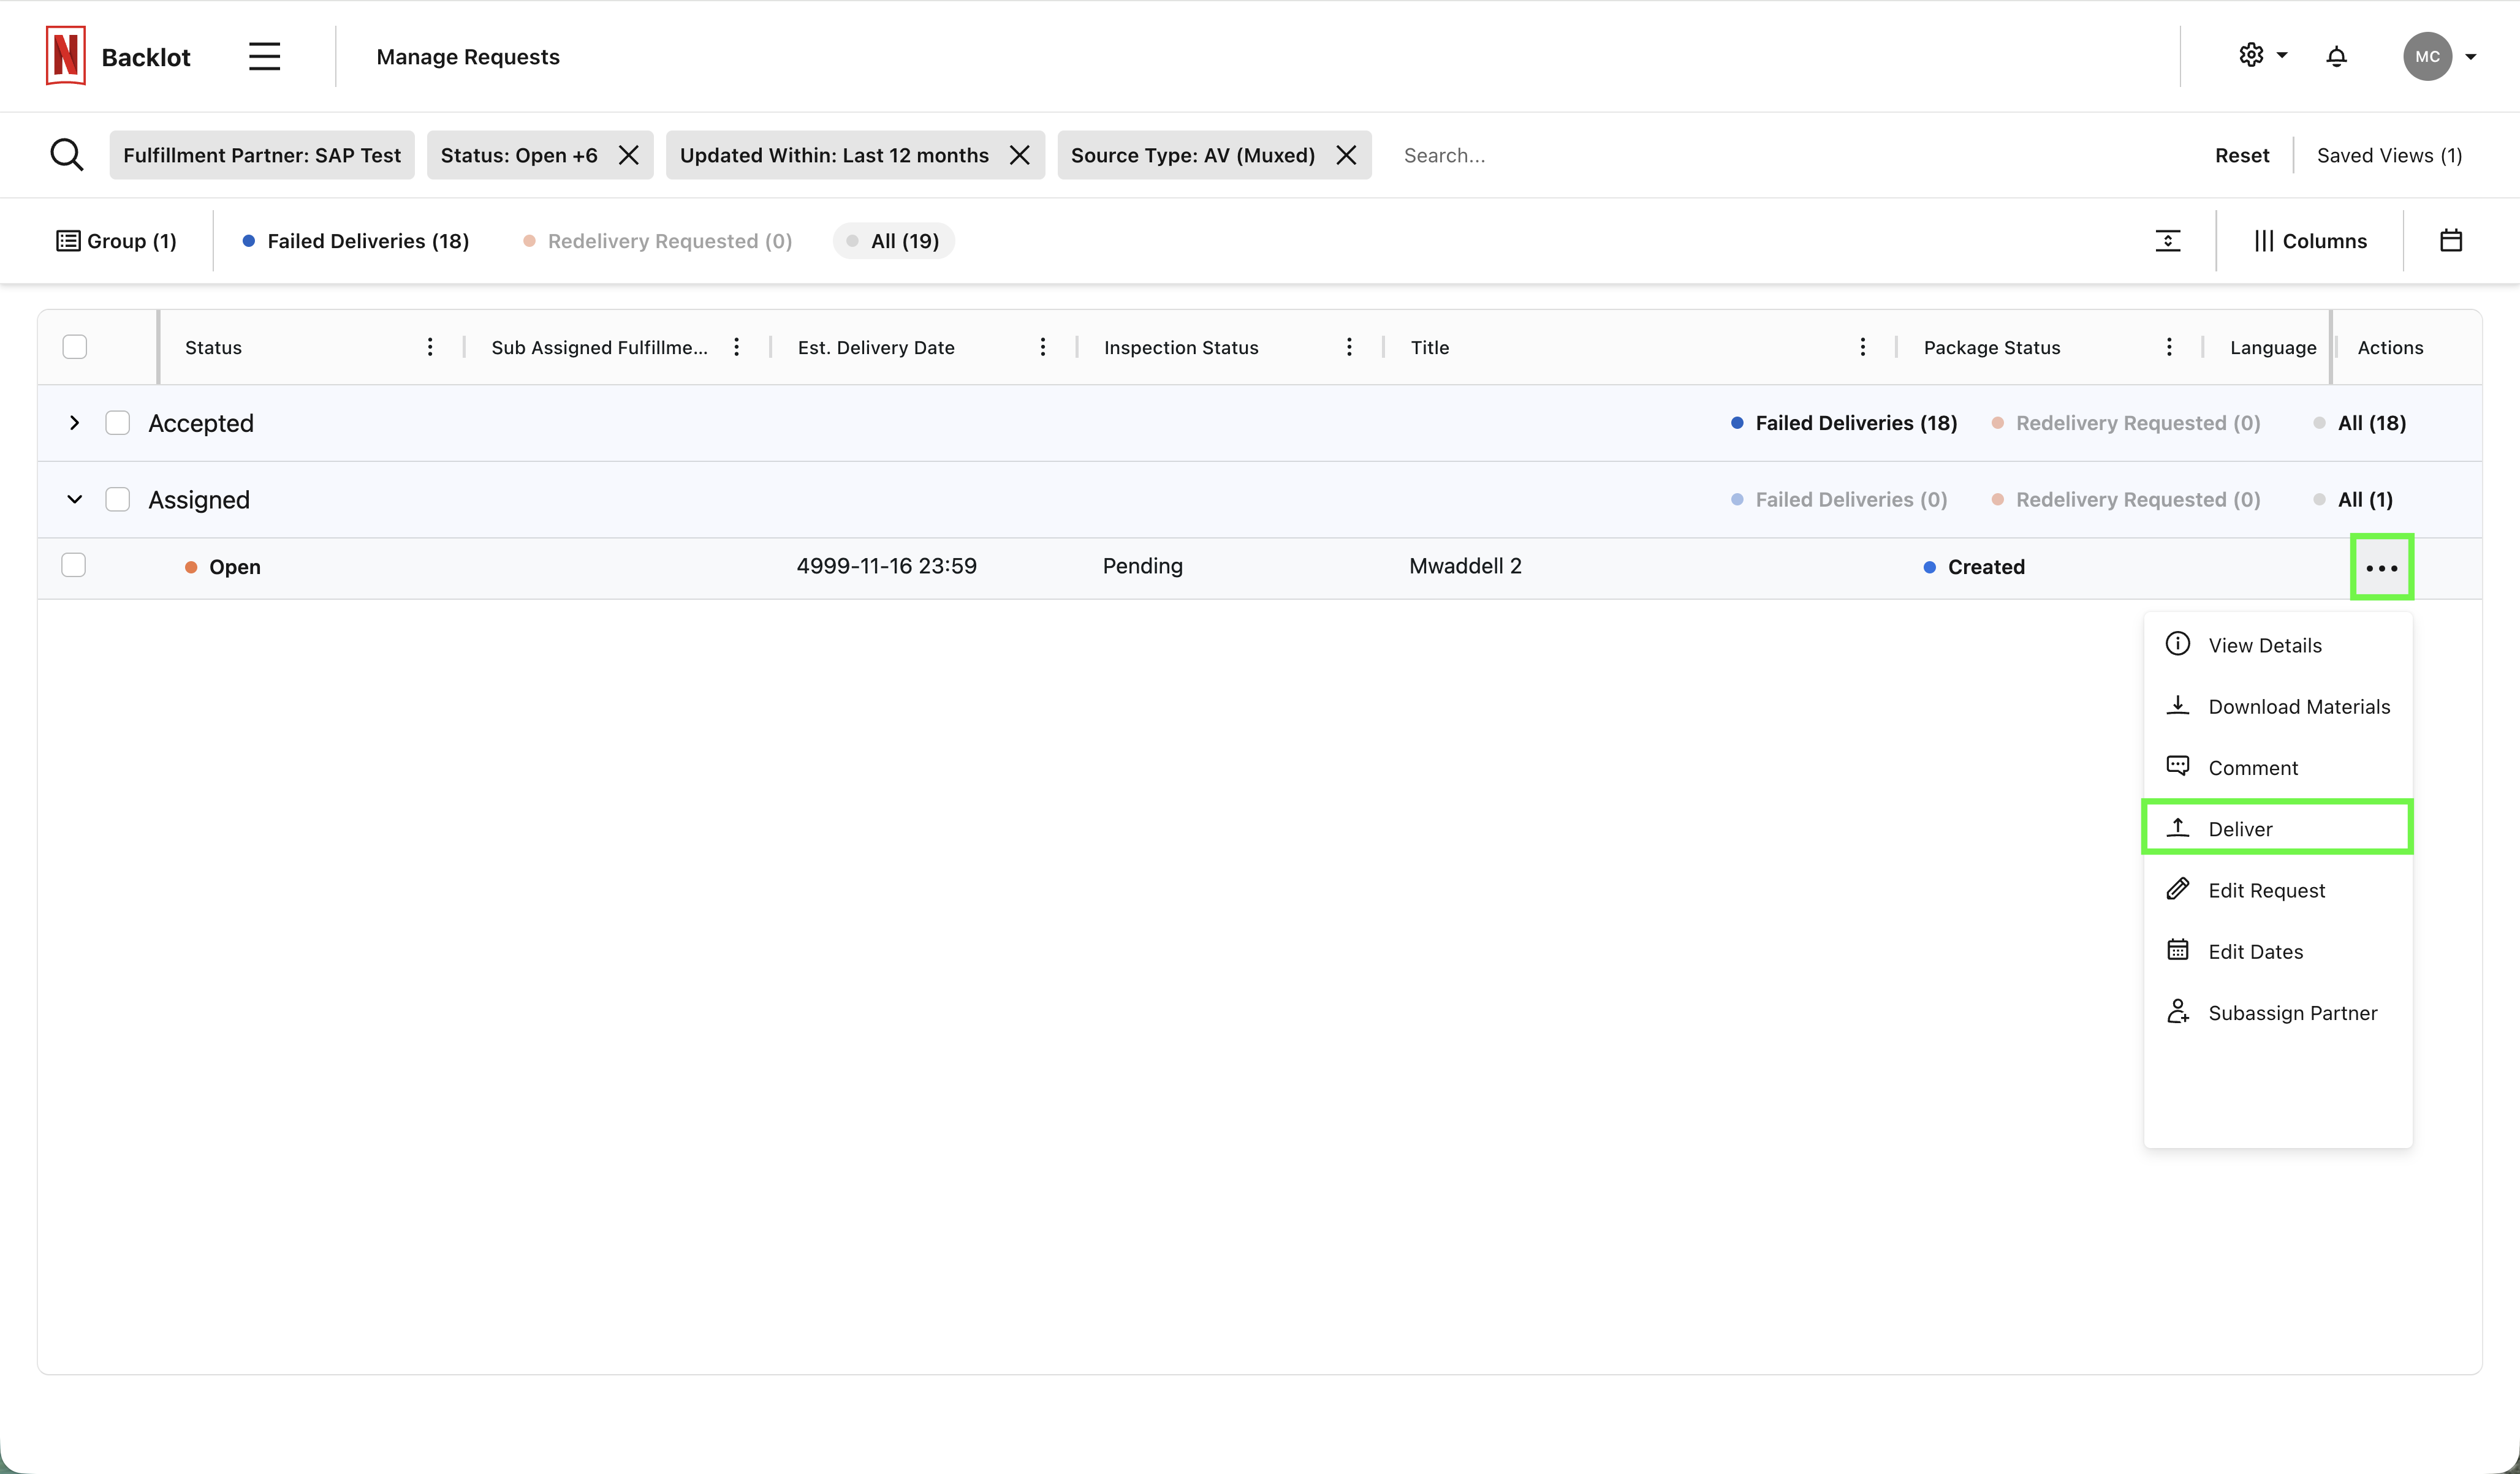The image size is (2520, 1474).
Task: Open the Columns chooser button
Action: click(x=2310, y=241)
